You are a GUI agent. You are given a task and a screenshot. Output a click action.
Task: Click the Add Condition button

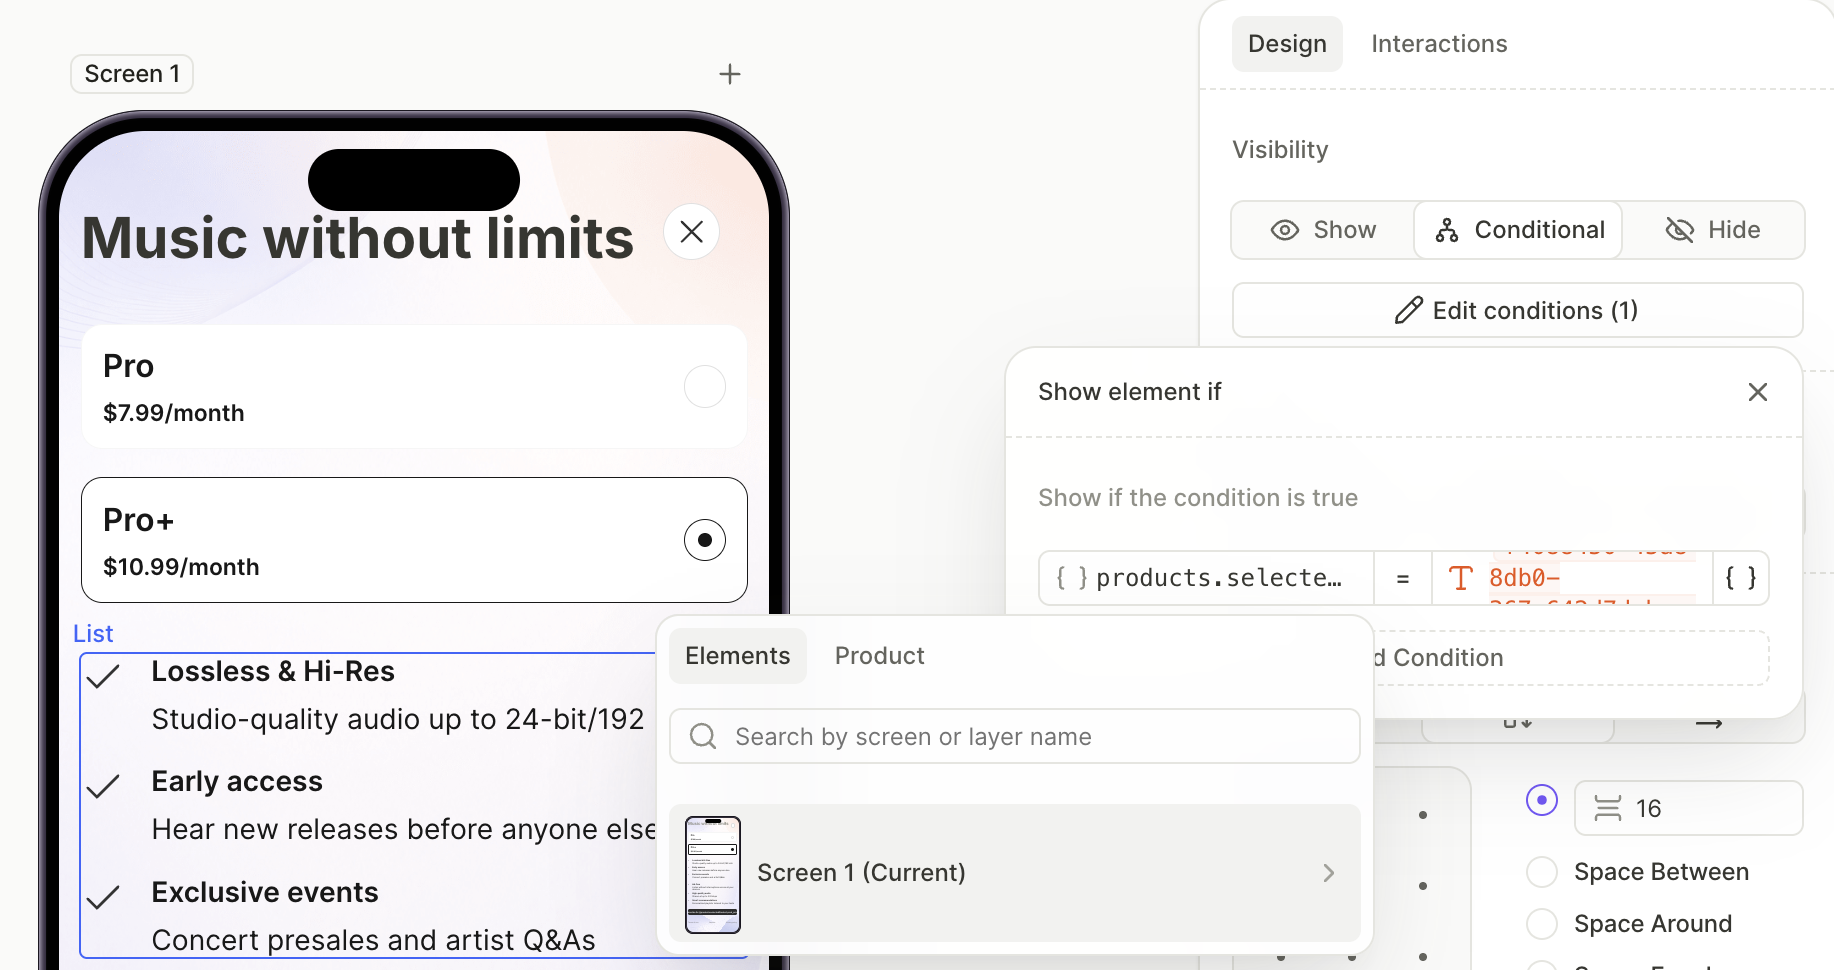[1570, 658]
